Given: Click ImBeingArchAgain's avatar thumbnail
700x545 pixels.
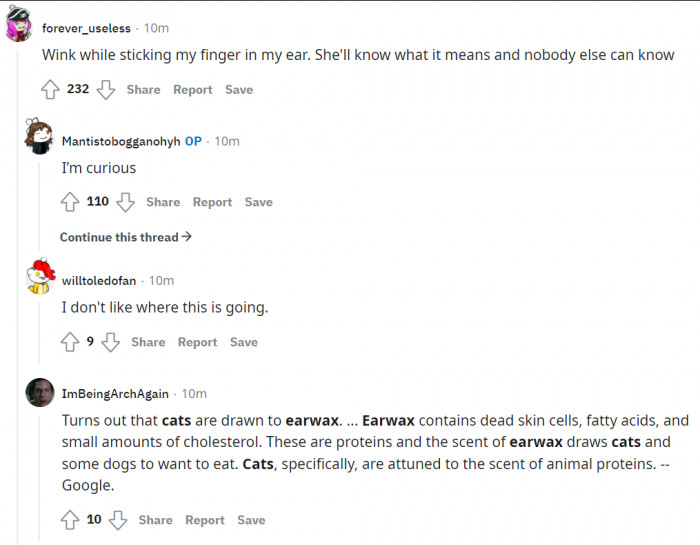Looking at the screenshot, I should 40,393.
